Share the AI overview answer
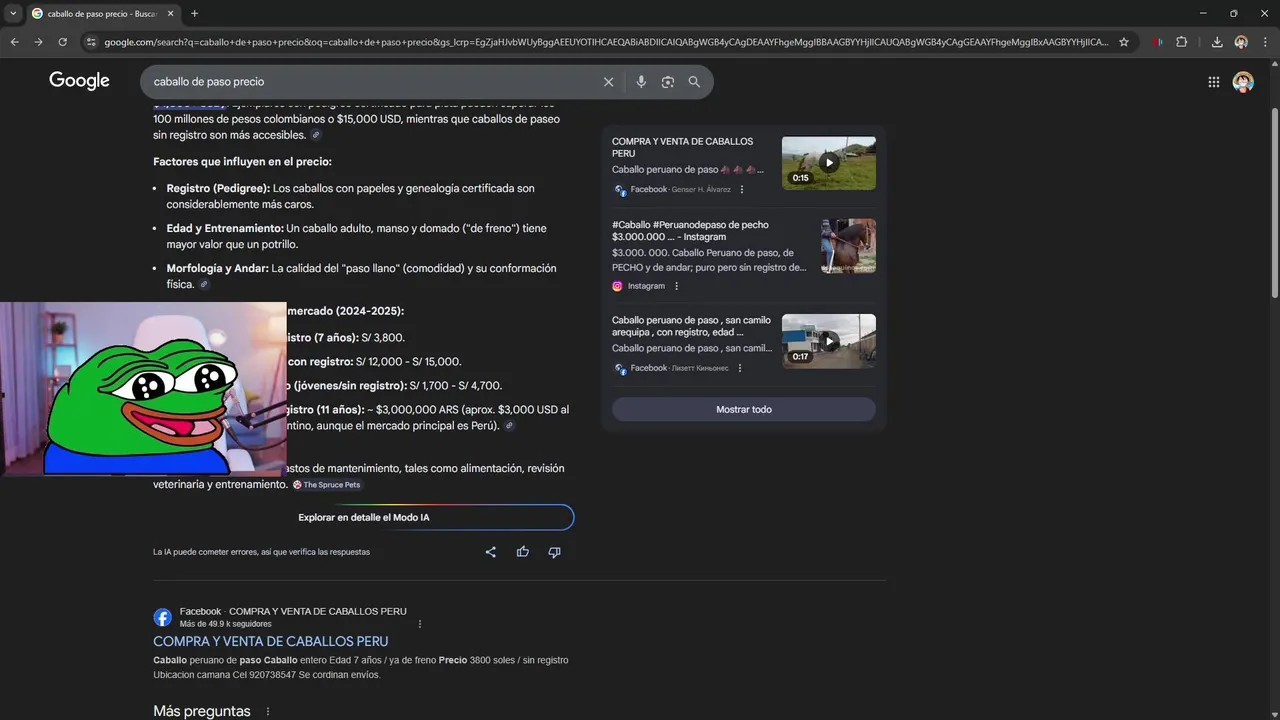Screen dimensions: 1280x720 tap(490, 552)
